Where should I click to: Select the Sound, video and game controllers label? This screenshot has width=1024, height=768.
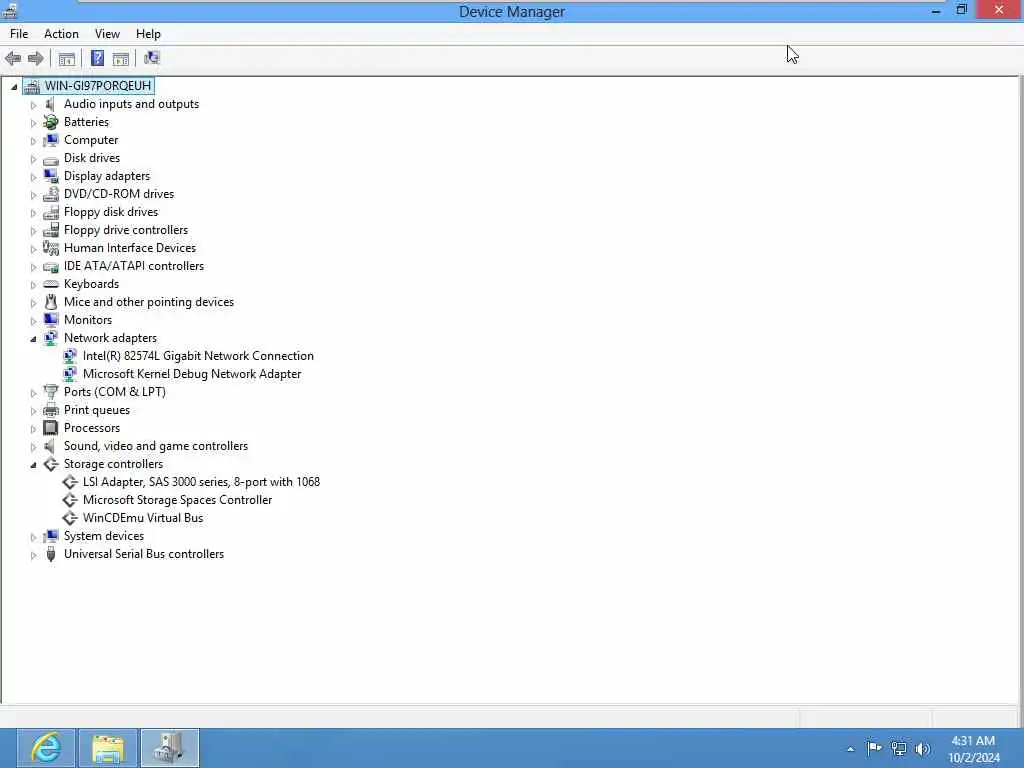tap(156, 446)
